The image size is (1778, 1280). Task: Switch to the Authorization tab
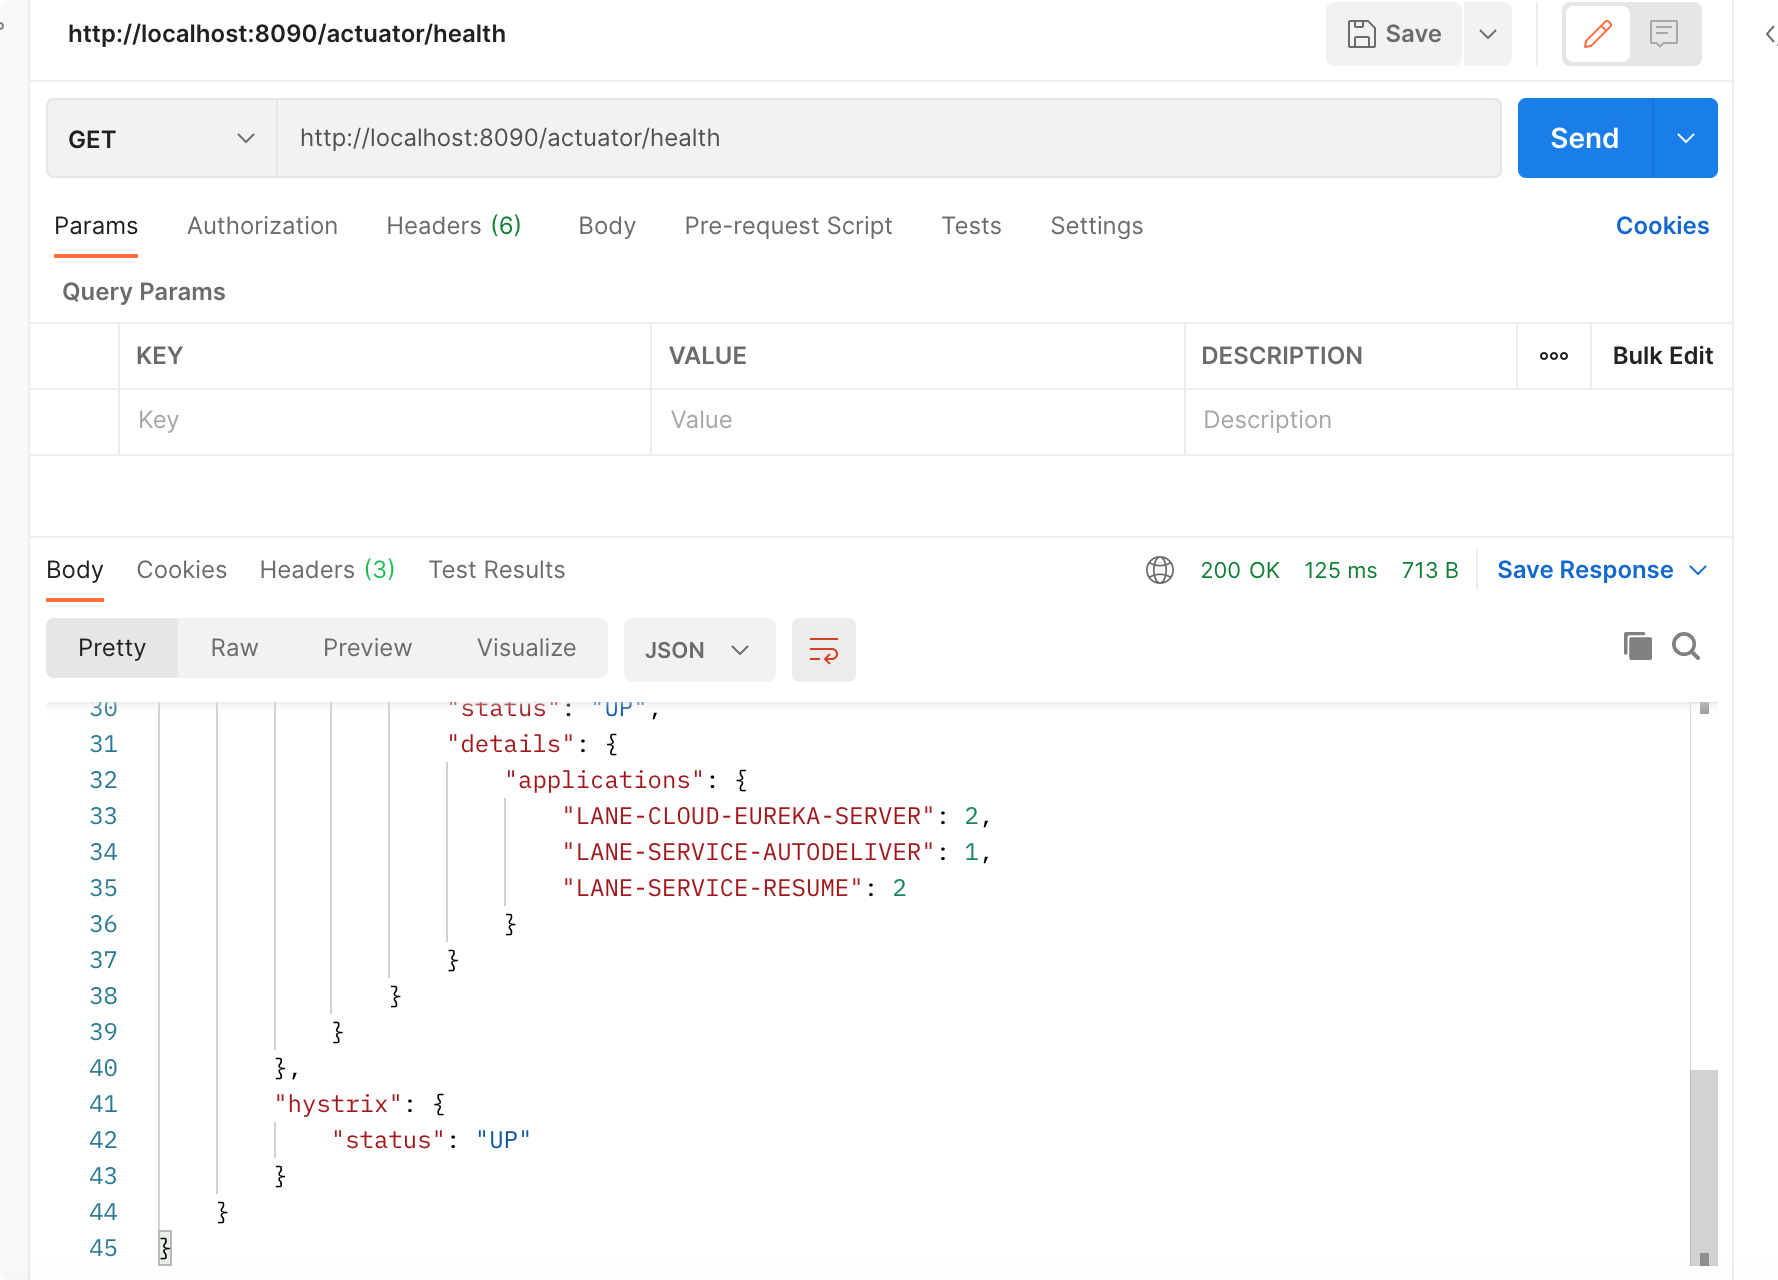262,226
